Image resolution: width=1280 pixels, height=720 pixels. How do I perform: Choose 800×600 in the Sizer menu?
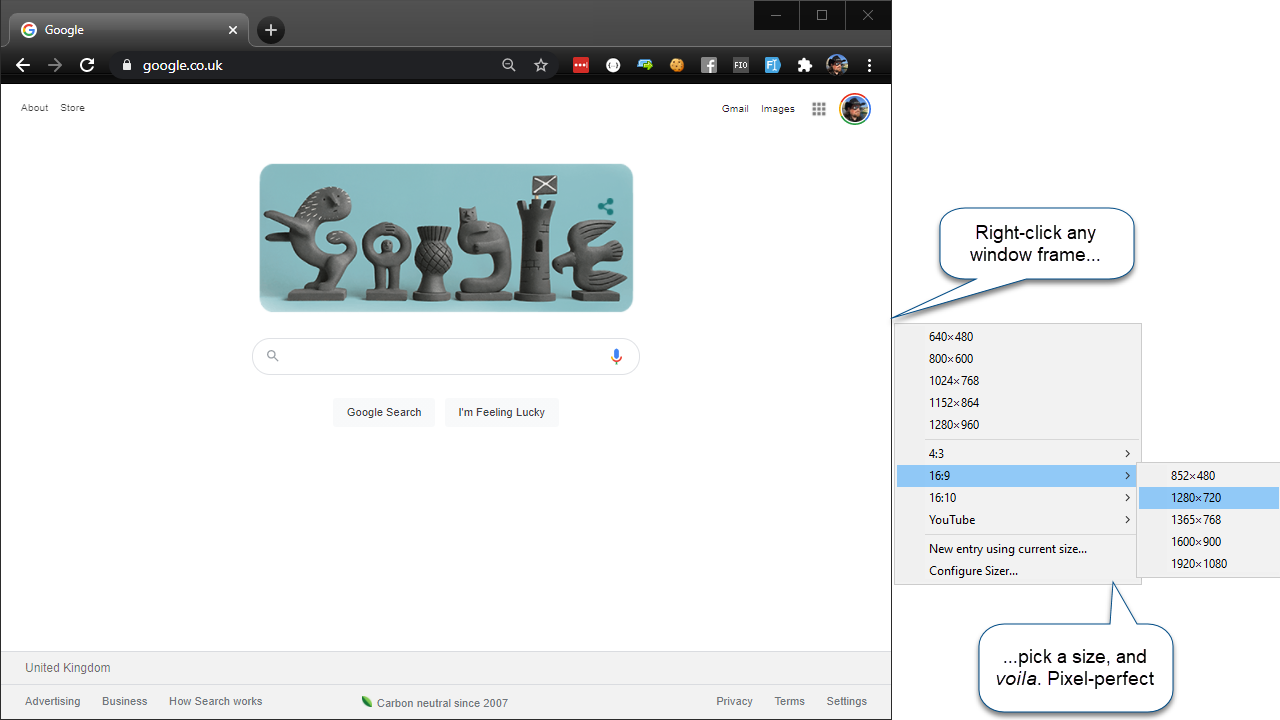pos(1018,359)
